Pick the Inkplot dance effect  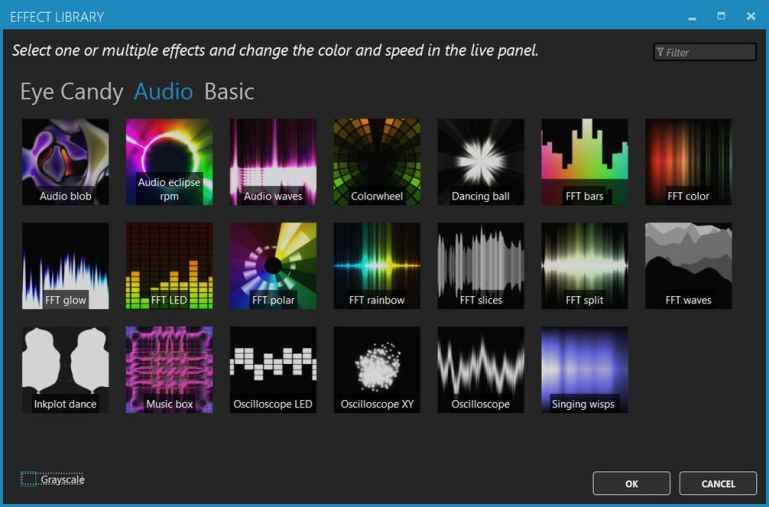[x=65, y=369]
